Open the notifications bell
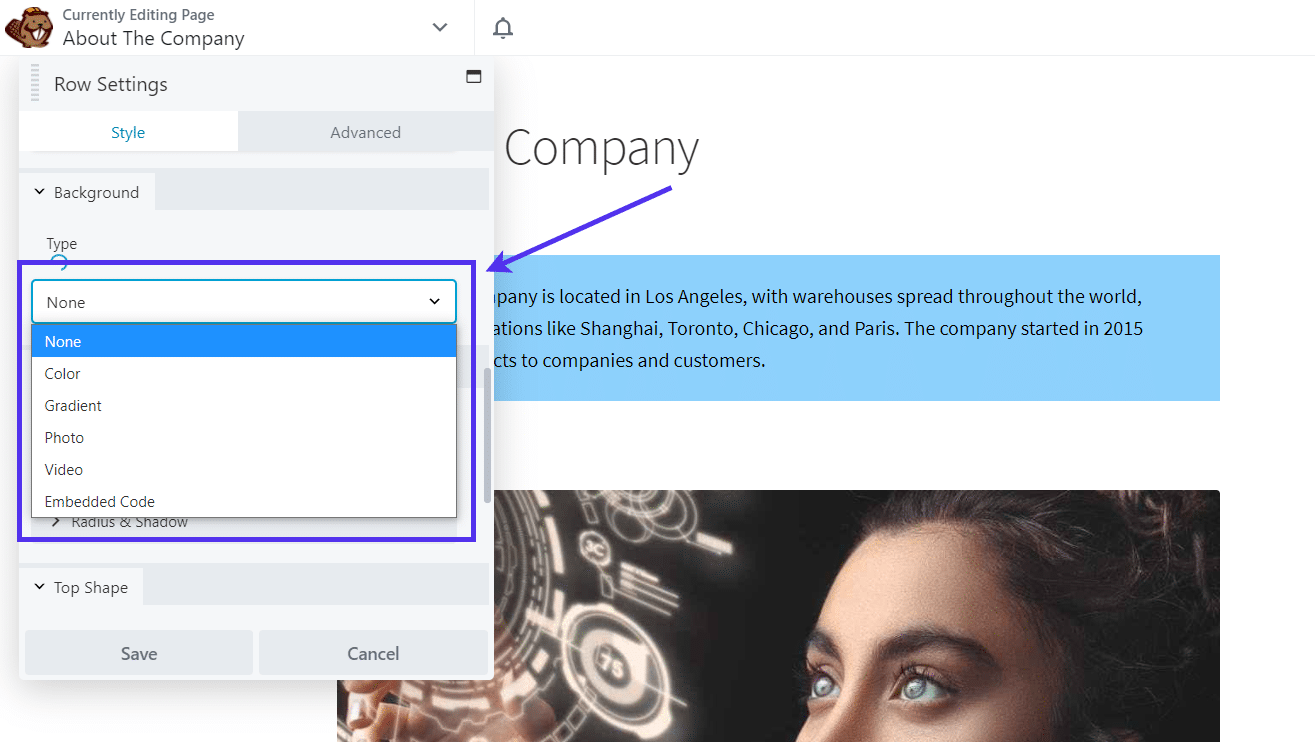1315x742 pixels. (x=502, y=28)
